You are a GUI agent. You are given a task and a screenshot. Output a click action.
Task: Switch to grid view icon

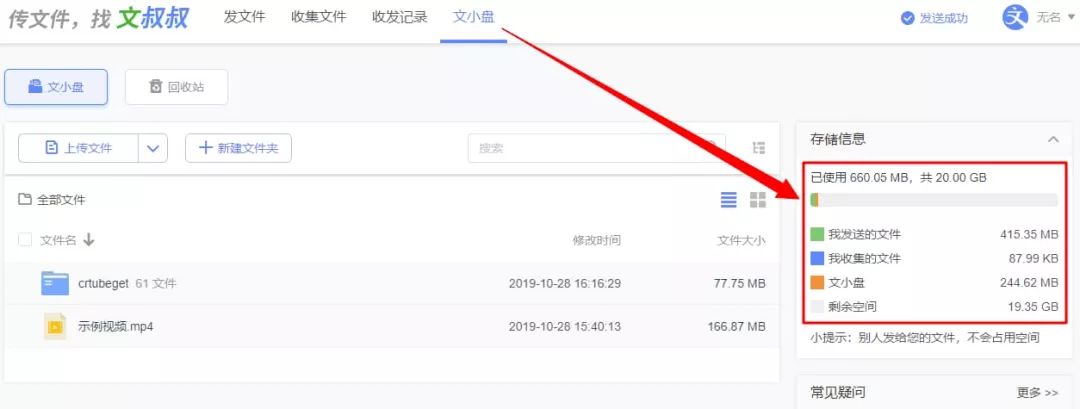coord(758,200)
